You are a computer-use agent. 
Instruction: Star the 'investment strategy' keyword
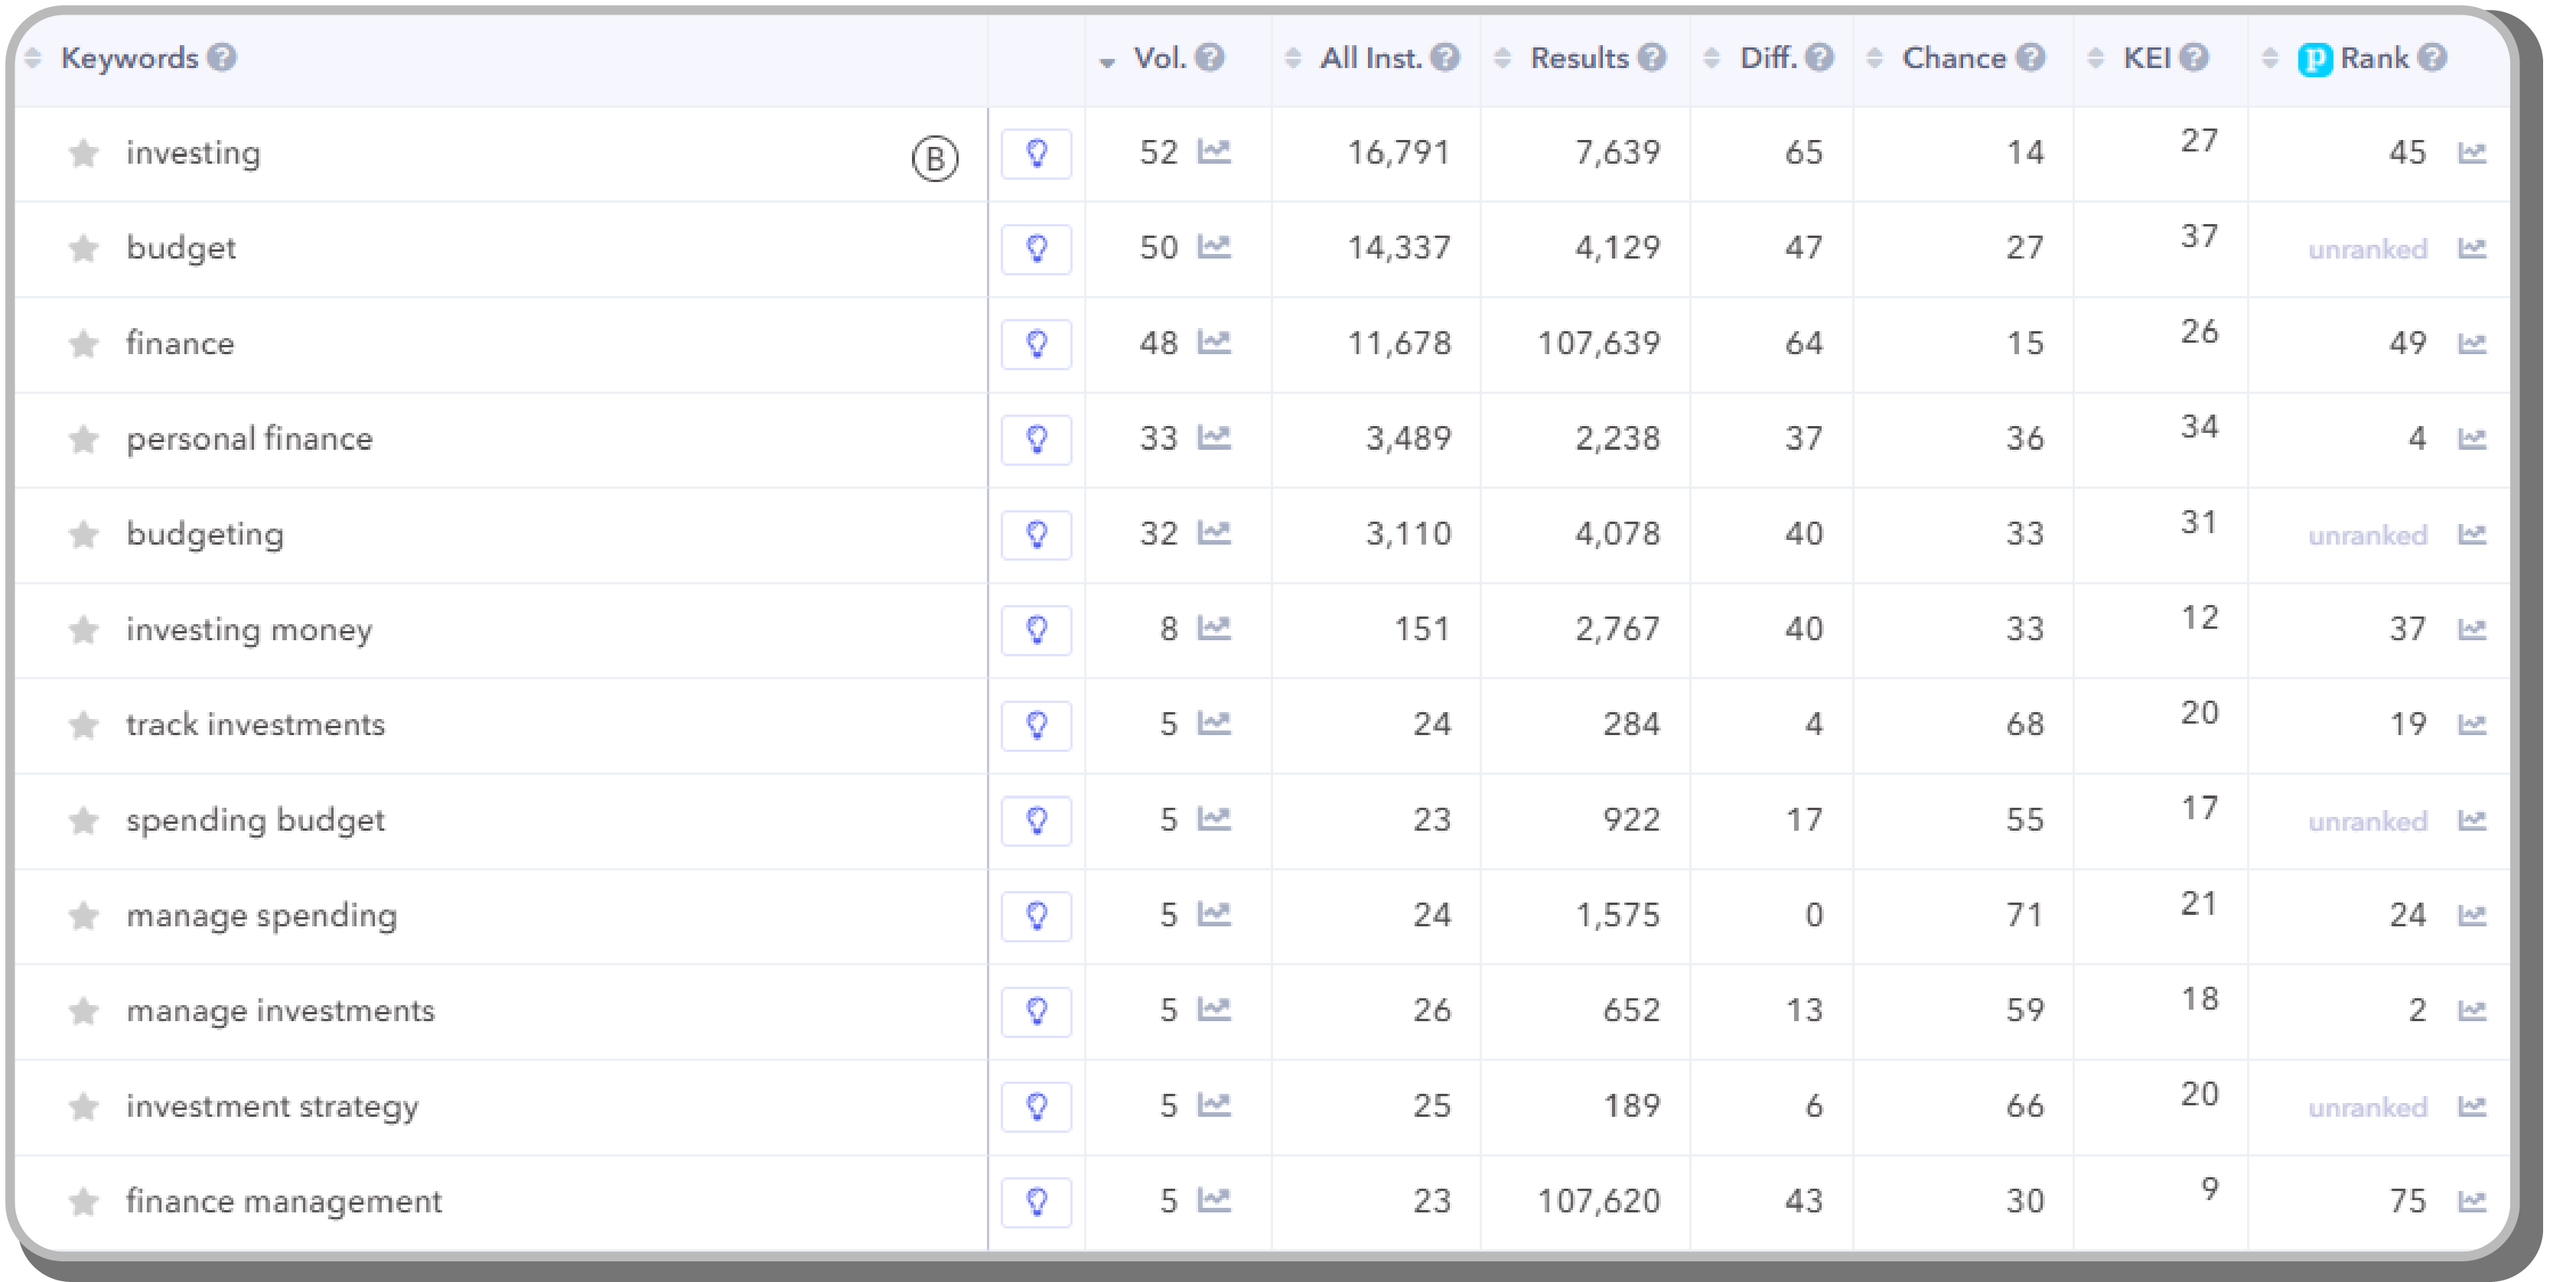pyautogui.click(x=84, y=1107)
